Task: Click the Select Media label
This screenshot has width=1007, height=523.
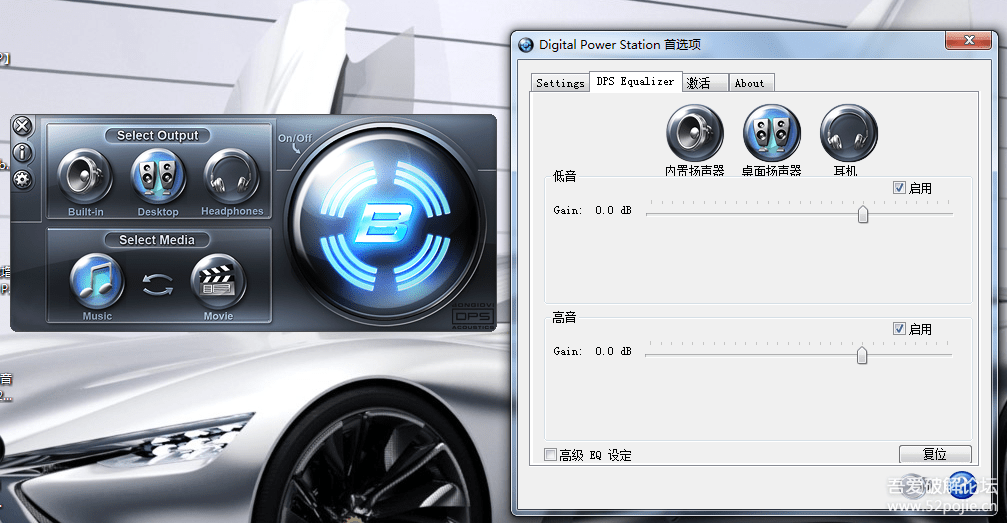Action: click(157, 240)
